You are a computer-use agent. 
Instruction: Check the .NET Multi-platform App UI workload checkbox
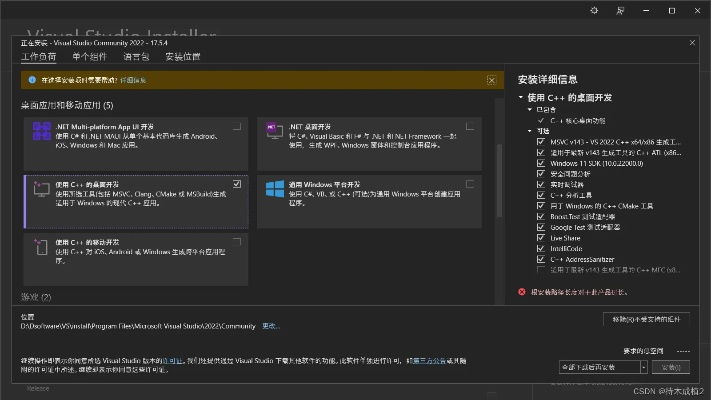(x=237, y=127)
